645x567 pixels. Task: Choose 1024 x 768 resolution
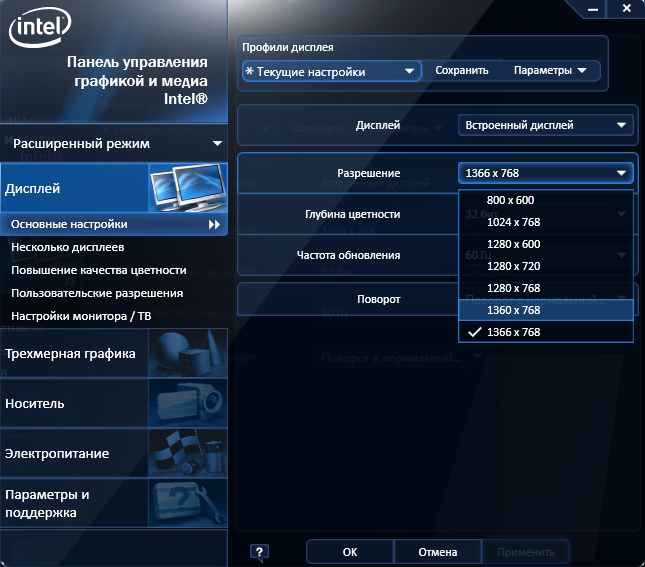pyautogui.click(x=545, y=222)
